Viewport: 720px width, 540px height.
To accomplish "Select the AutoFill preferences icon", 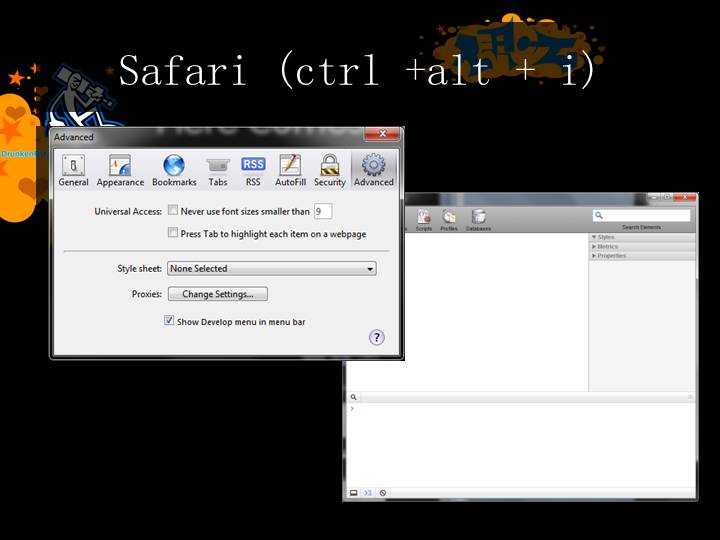I will click(290, 170).
